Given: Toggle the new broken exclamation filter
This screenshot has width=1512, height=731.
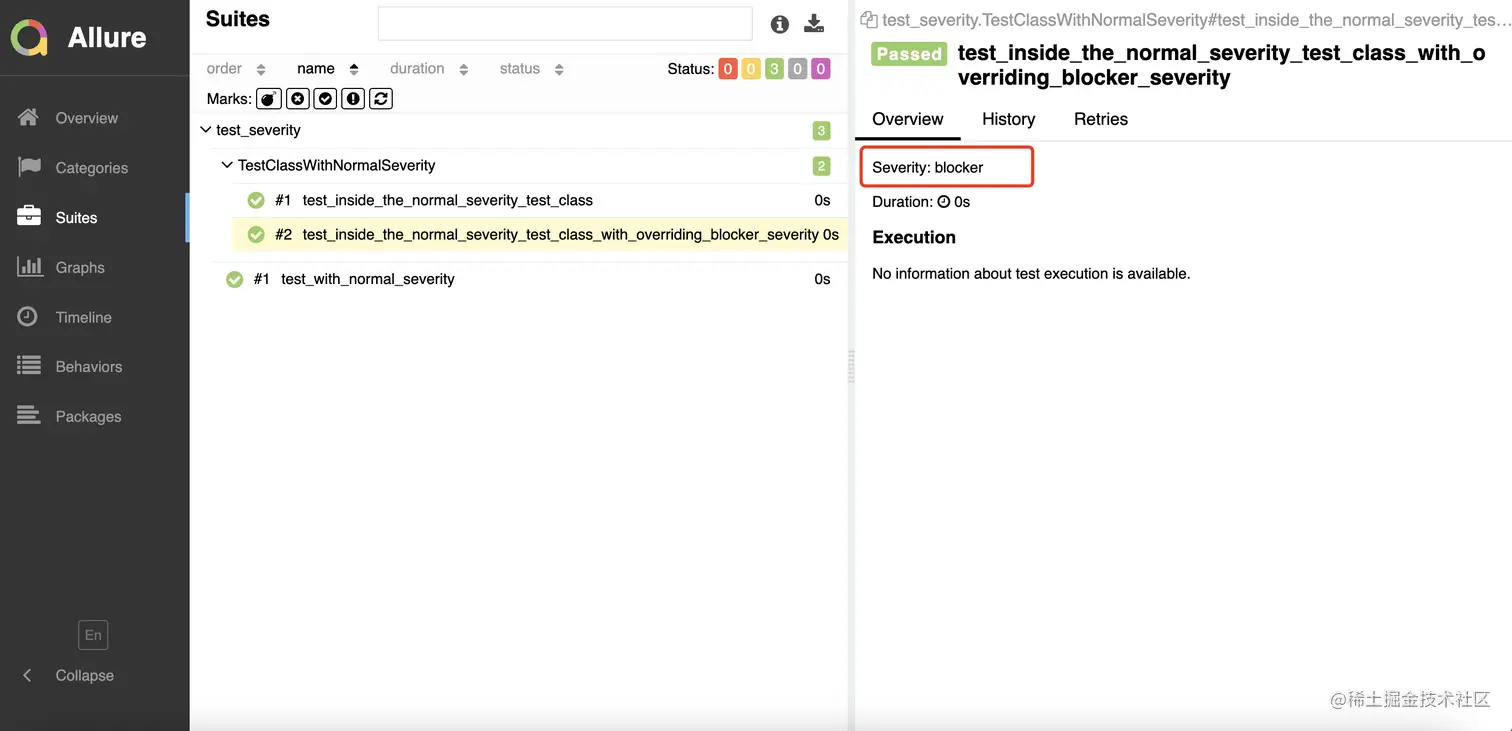Looking at the screenshot, I should [x=353, y=99].
